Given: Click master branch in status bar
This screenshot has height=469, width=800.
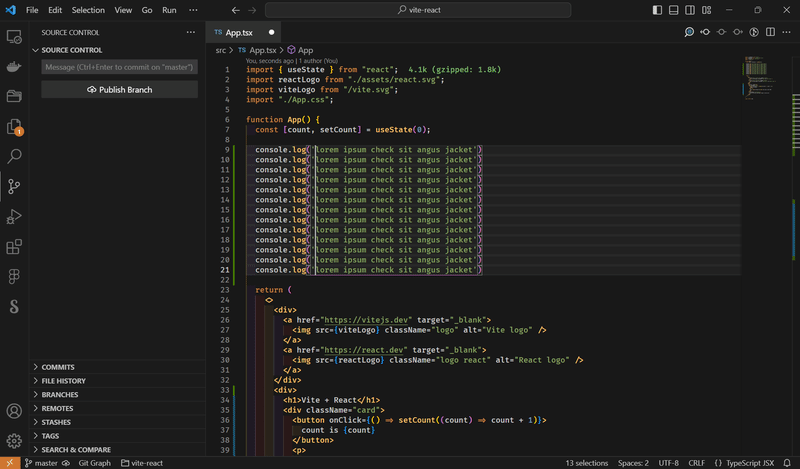Looking at the screenshot, I should pos(41,463).
